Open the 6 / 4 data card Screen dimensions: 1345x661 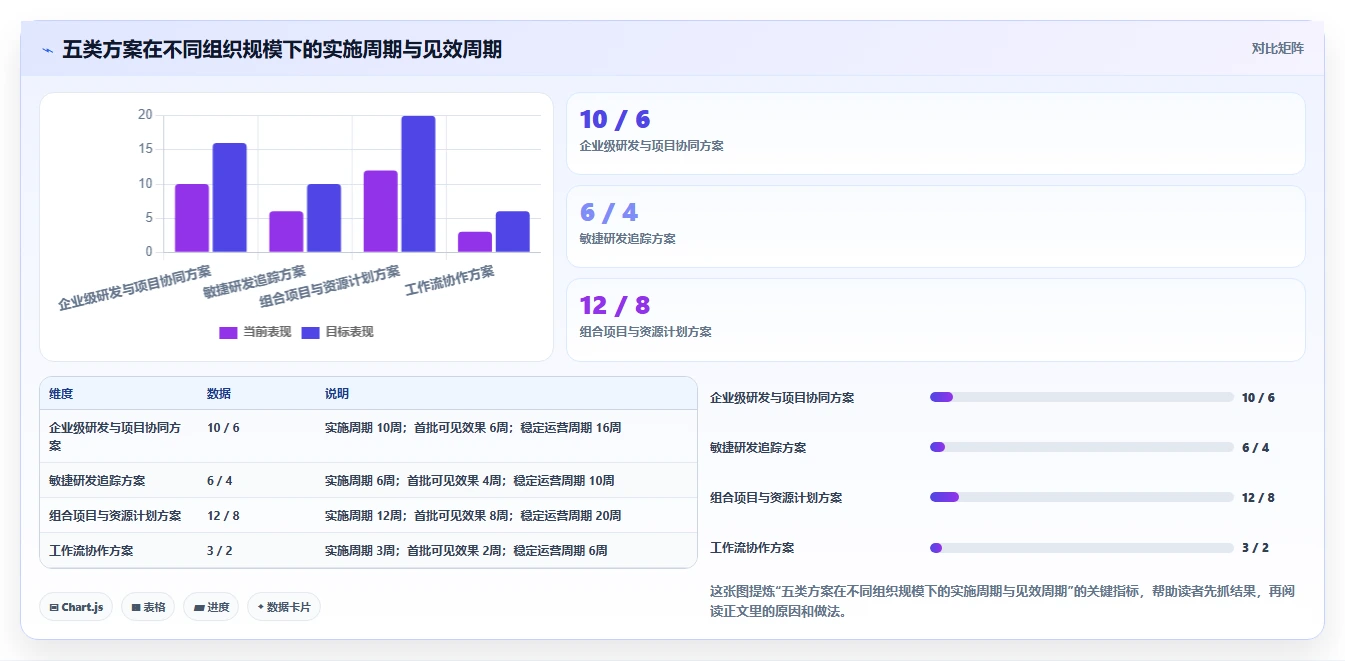(x=936, y=227)
